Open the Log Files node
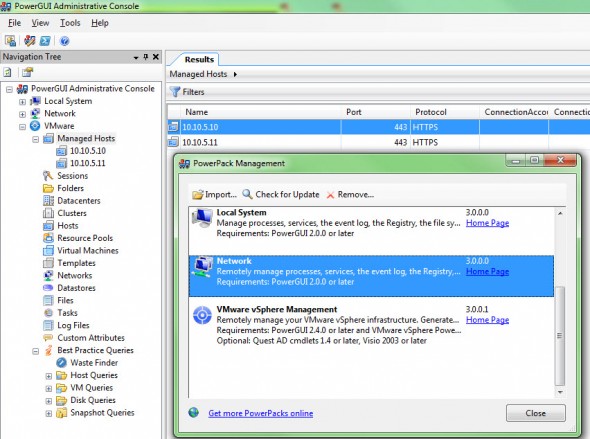The width and height of the screenshot is (590, 439). (x=73, y=325)
